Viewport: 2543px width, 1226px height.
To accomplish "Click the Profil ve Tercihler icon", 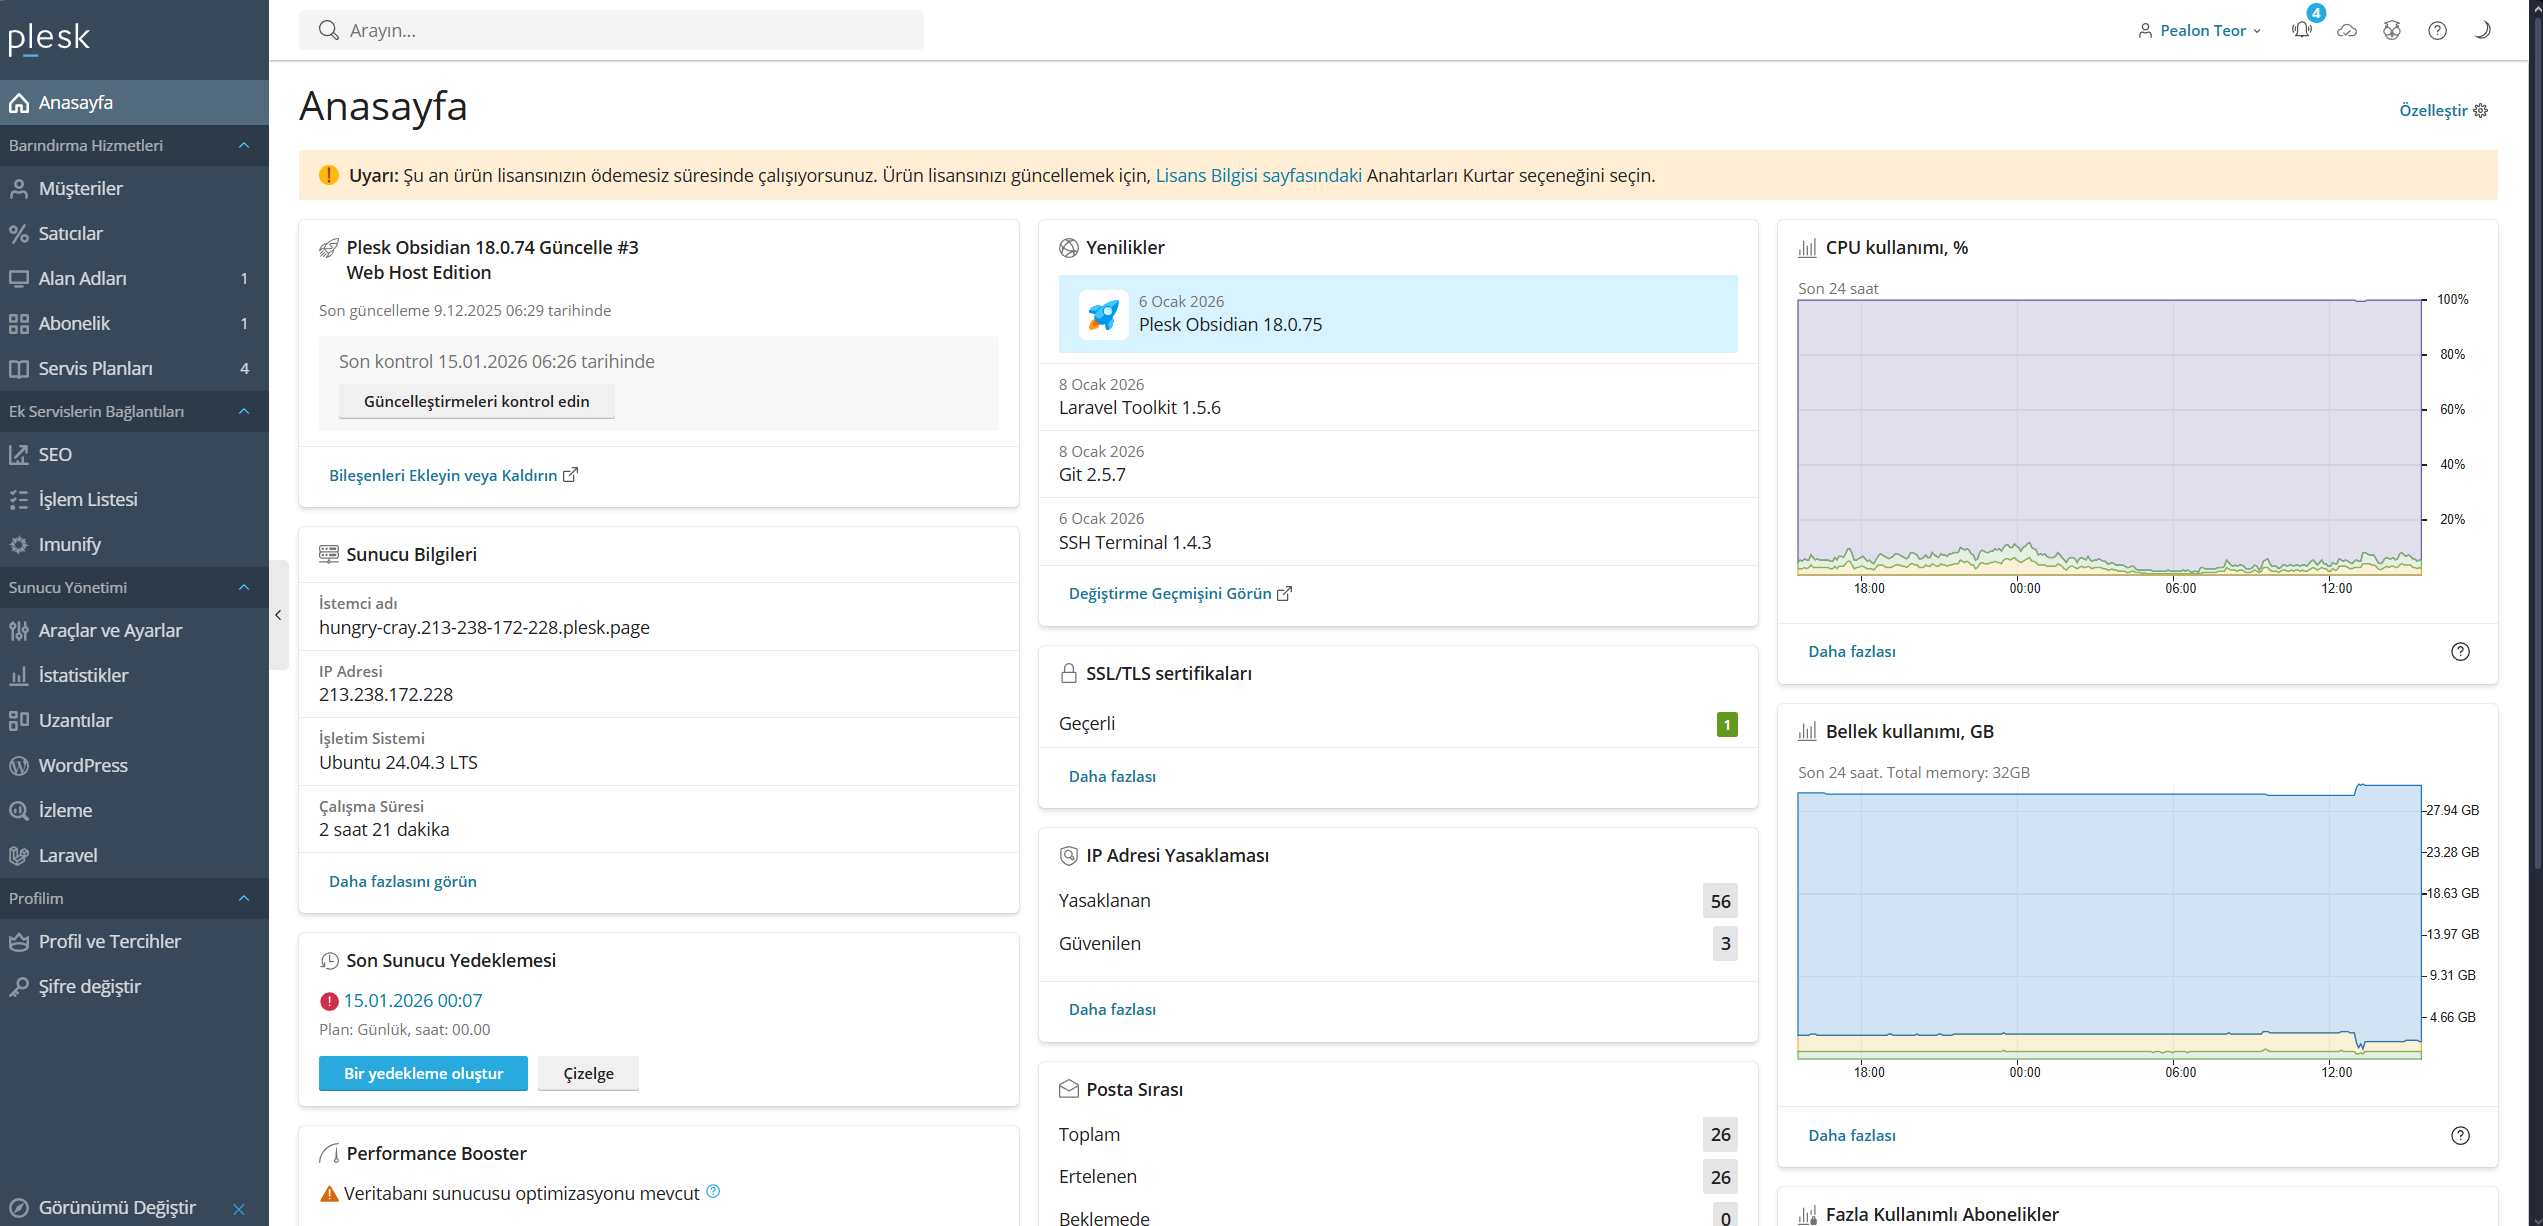I will pyautogui.click(x=19, y=941).
